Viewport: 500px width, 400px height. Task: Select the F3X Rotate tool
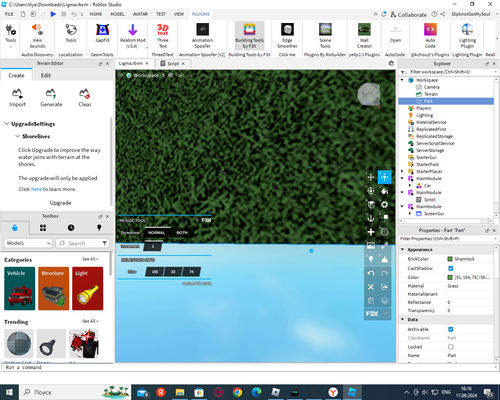371,191
